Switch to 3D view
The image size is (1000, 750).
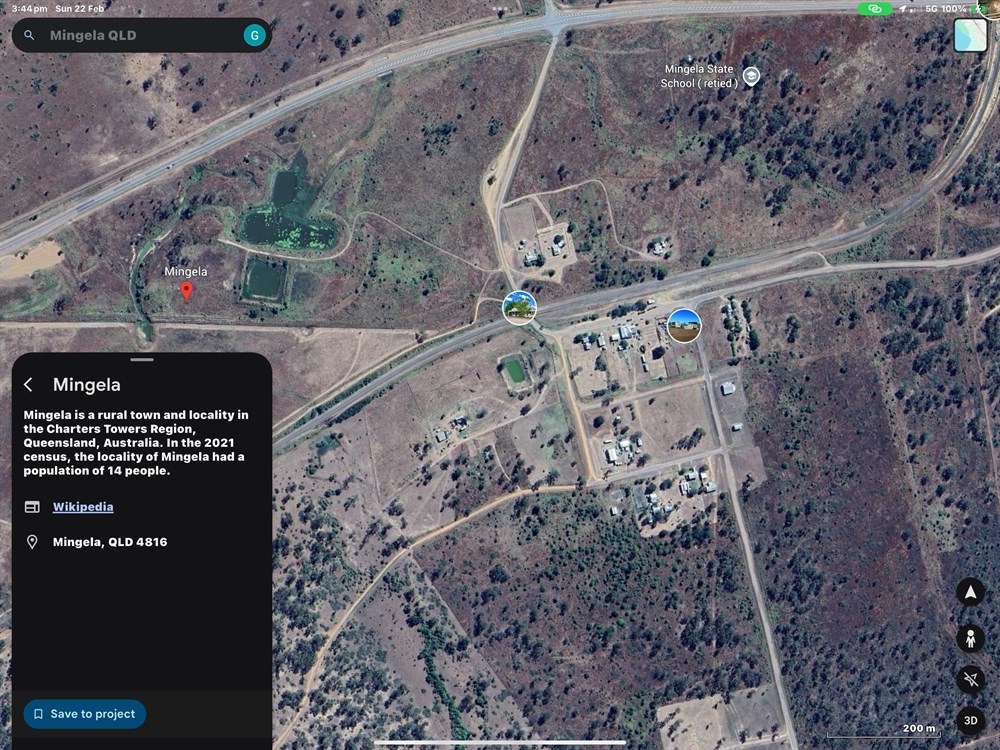coord(970,721)
